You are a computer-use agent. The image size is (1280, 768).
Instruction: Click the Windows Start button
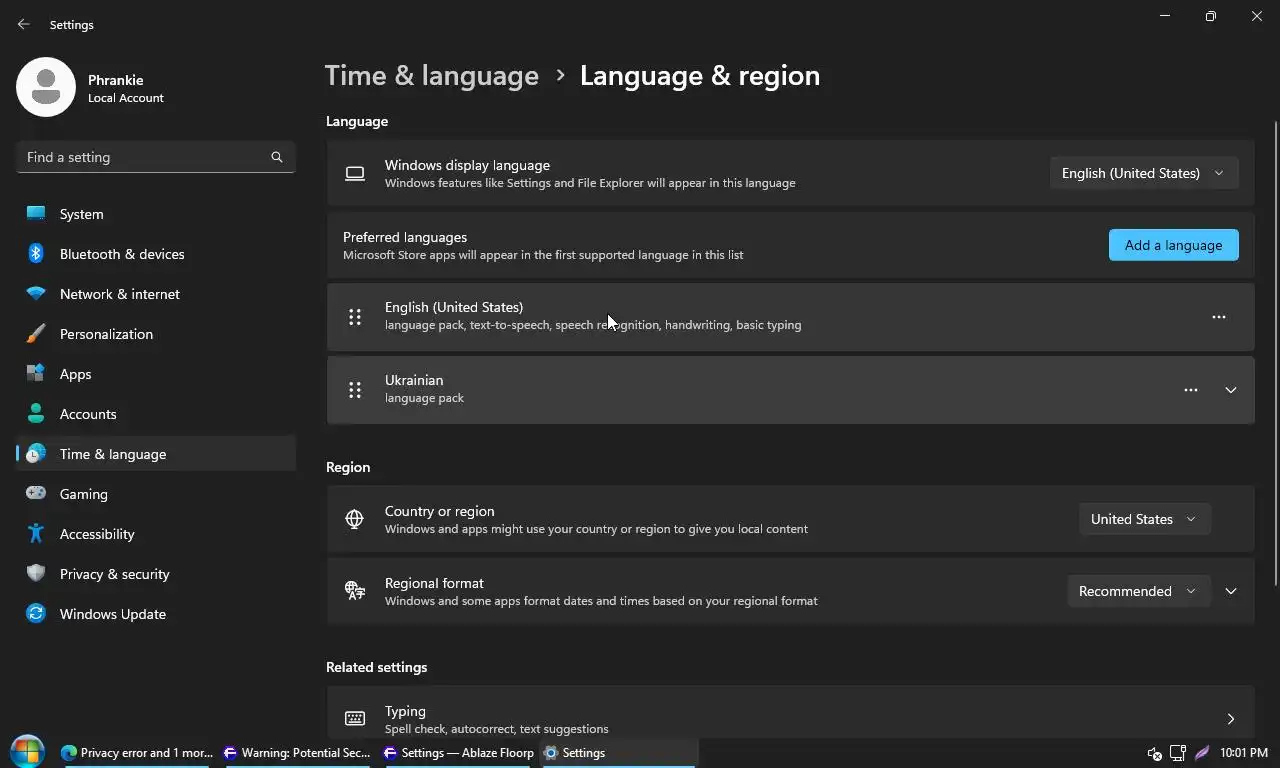27,752
